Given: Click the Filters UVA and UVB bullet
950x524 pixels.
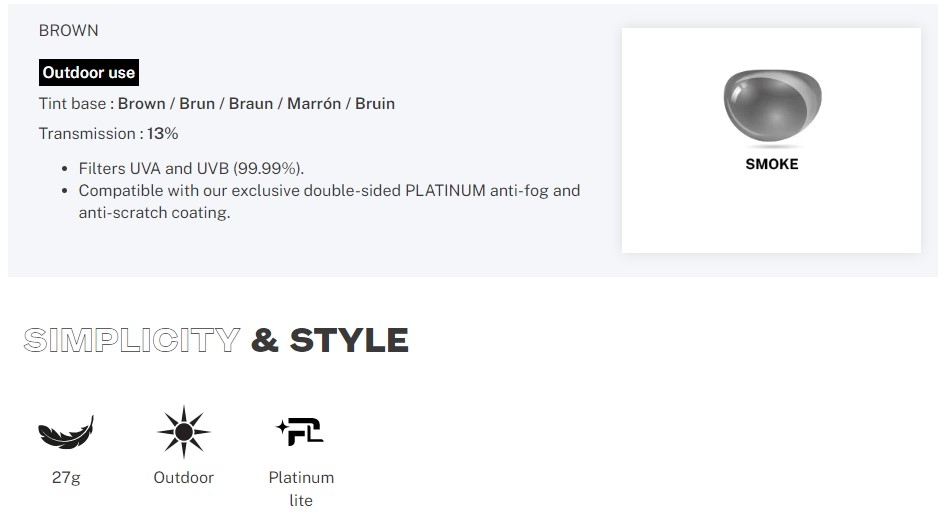Looking at the screenshot, I should point(191,168).
